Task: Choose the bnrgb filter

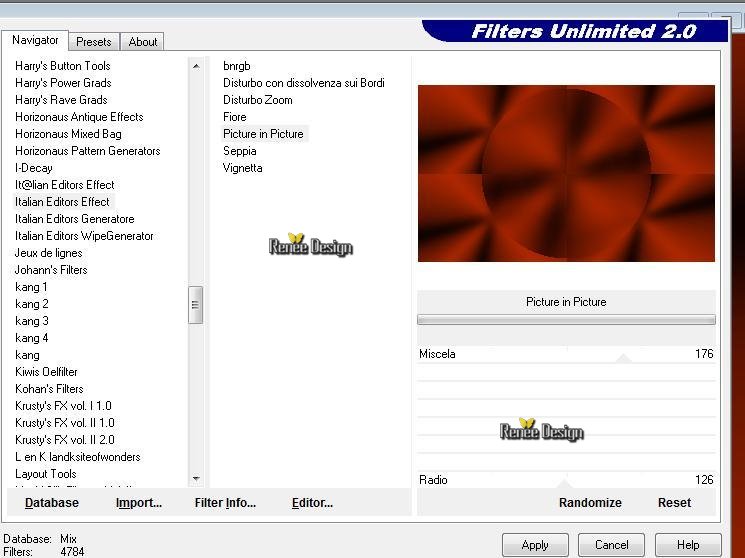Action: 237,66
